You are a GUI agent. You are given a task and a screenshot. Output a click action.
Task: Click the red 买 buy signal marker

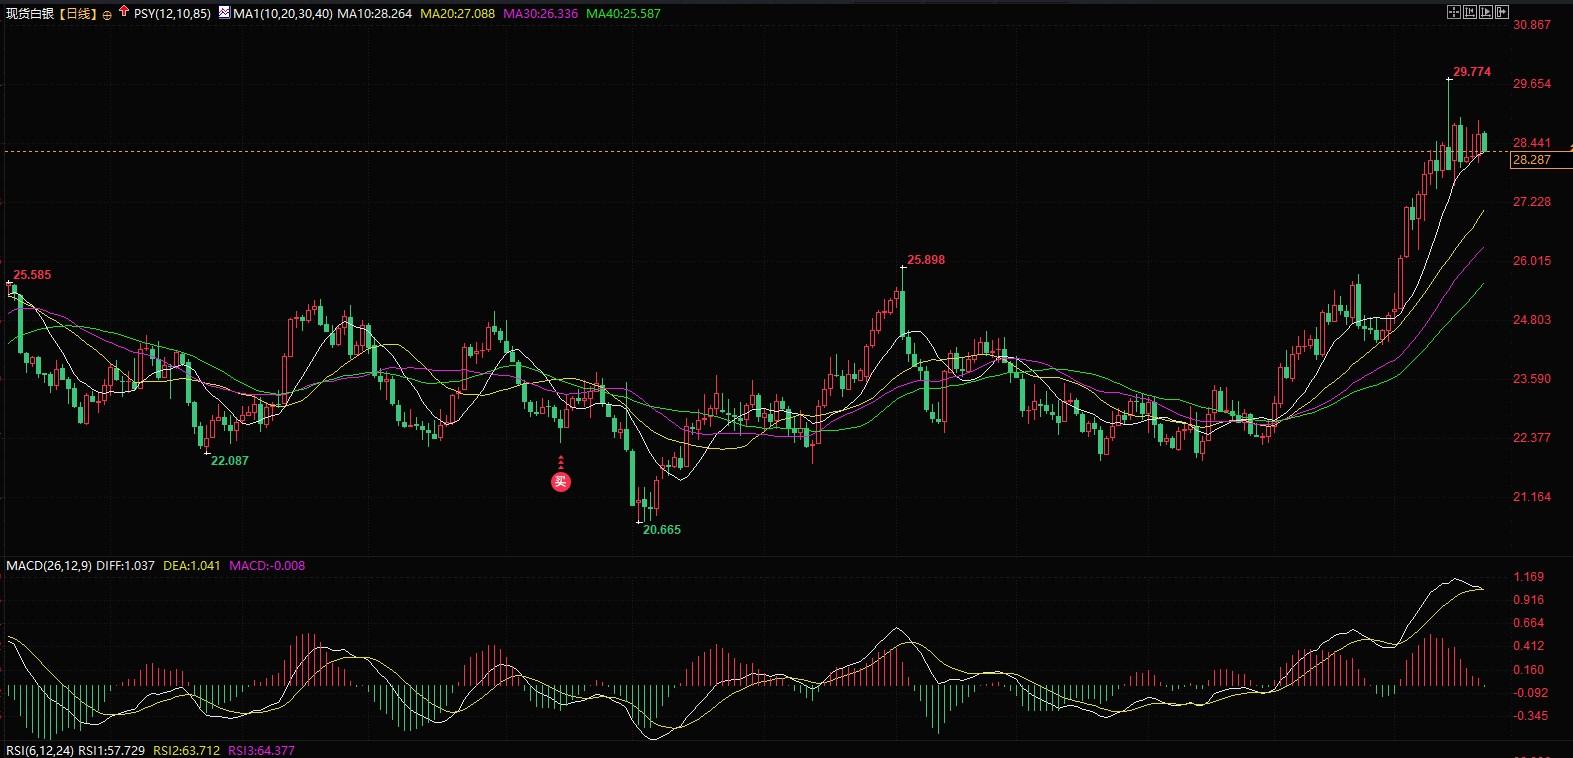click(561, 482)
